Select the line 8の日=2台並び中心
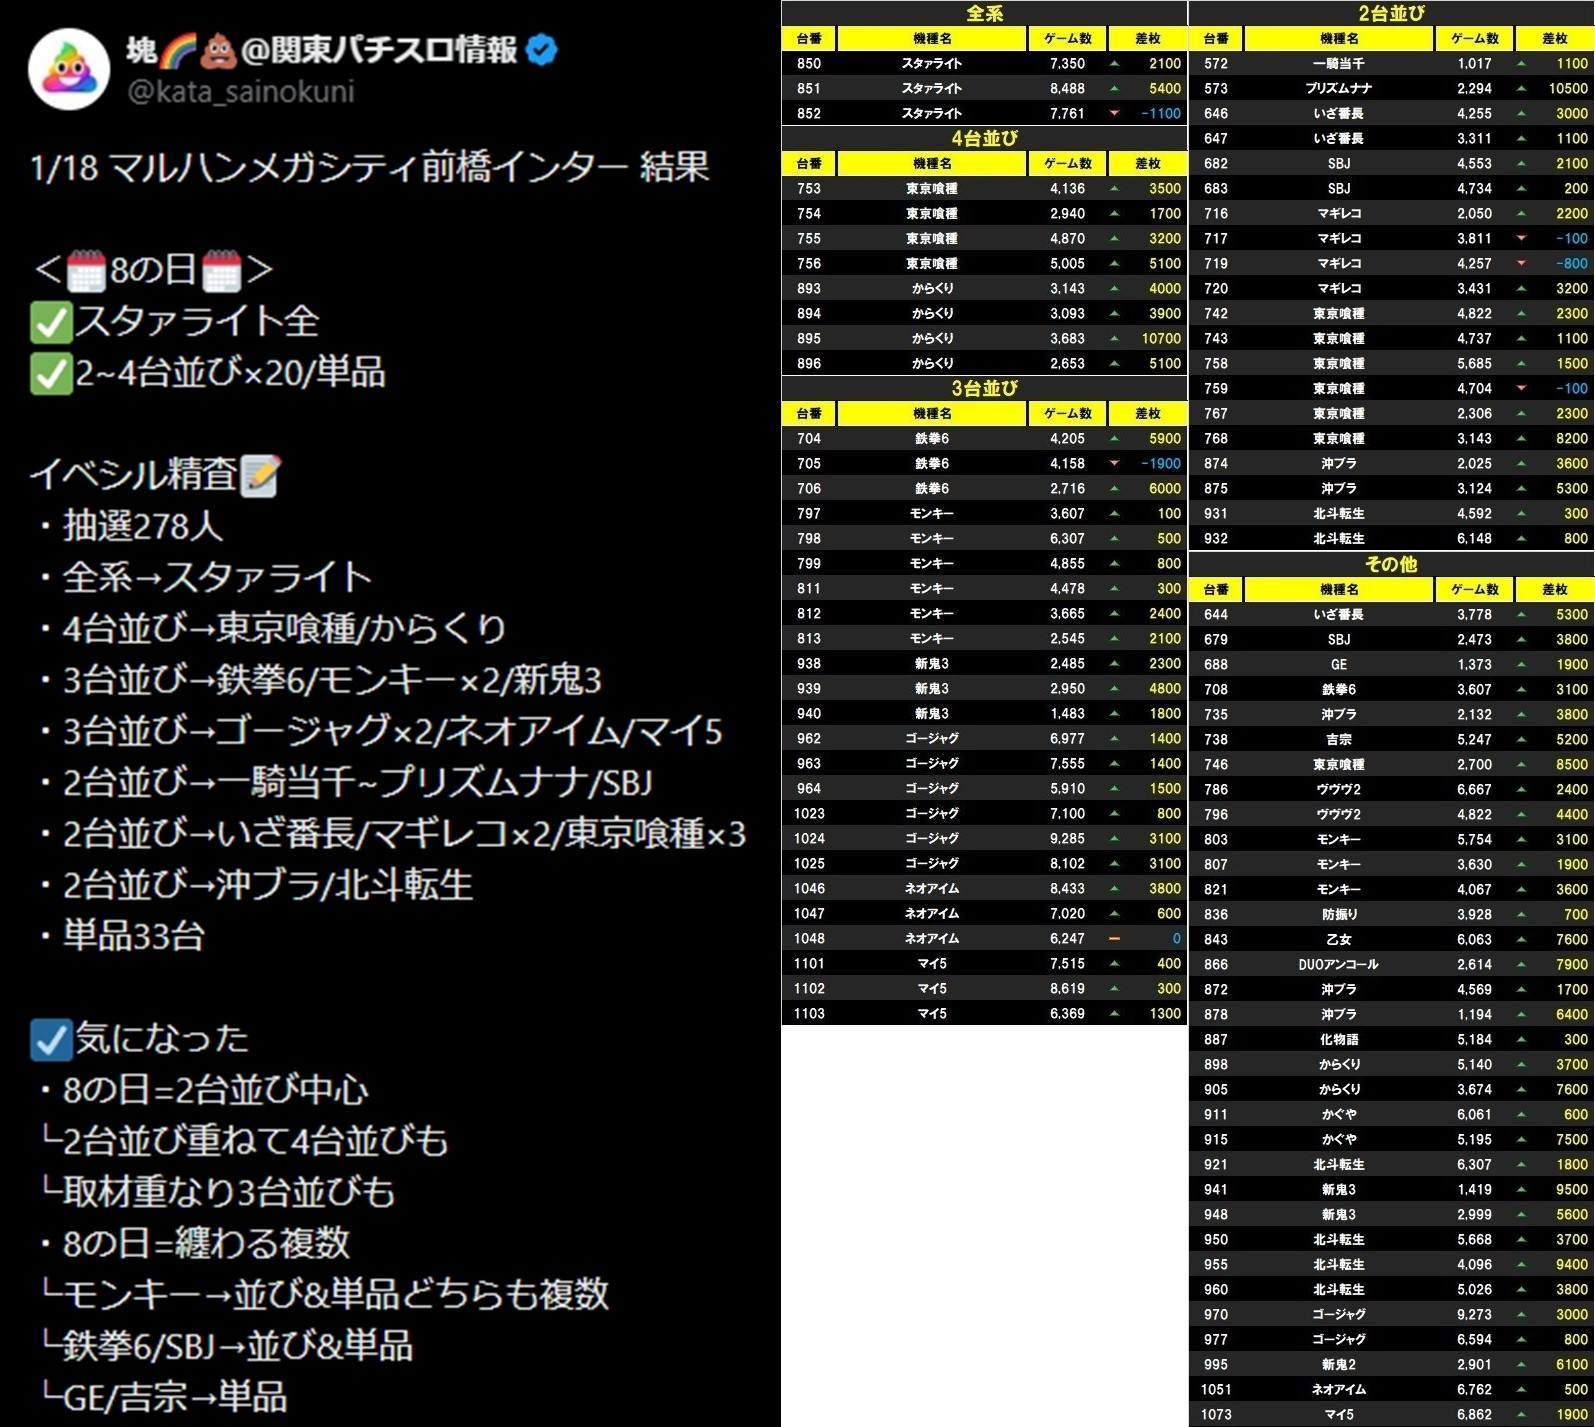 (x=215, y=1091)
